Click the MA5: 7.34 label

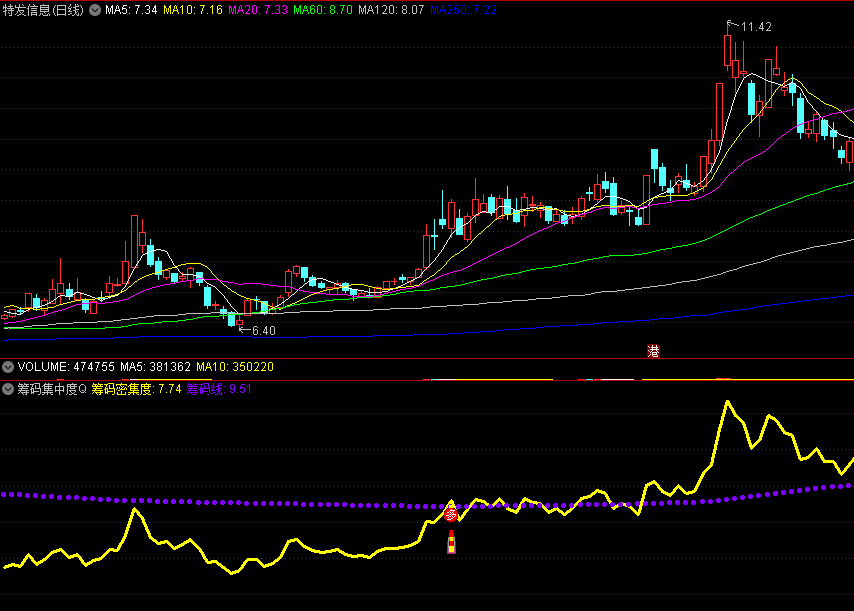(x=131, y=10)
